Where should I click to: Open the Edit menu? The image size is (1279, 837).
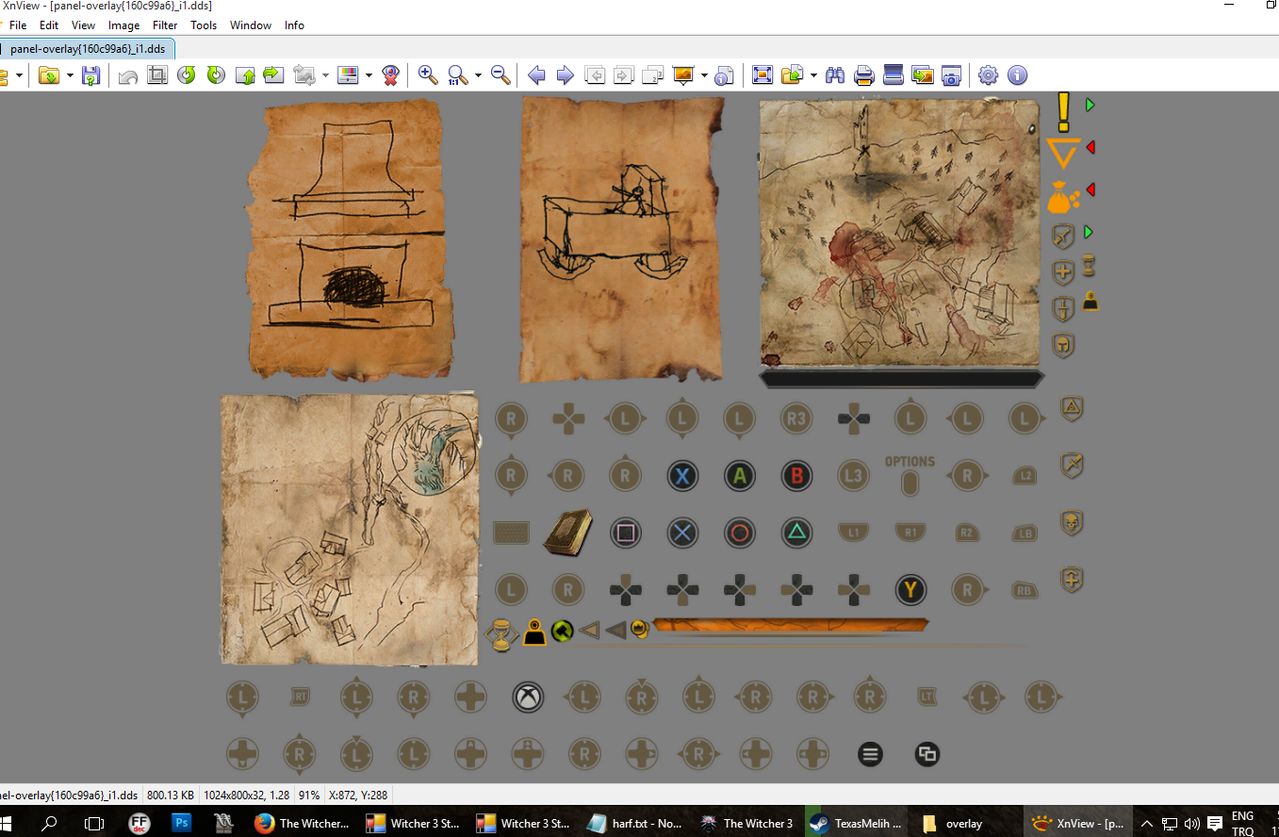coord(49,25)
